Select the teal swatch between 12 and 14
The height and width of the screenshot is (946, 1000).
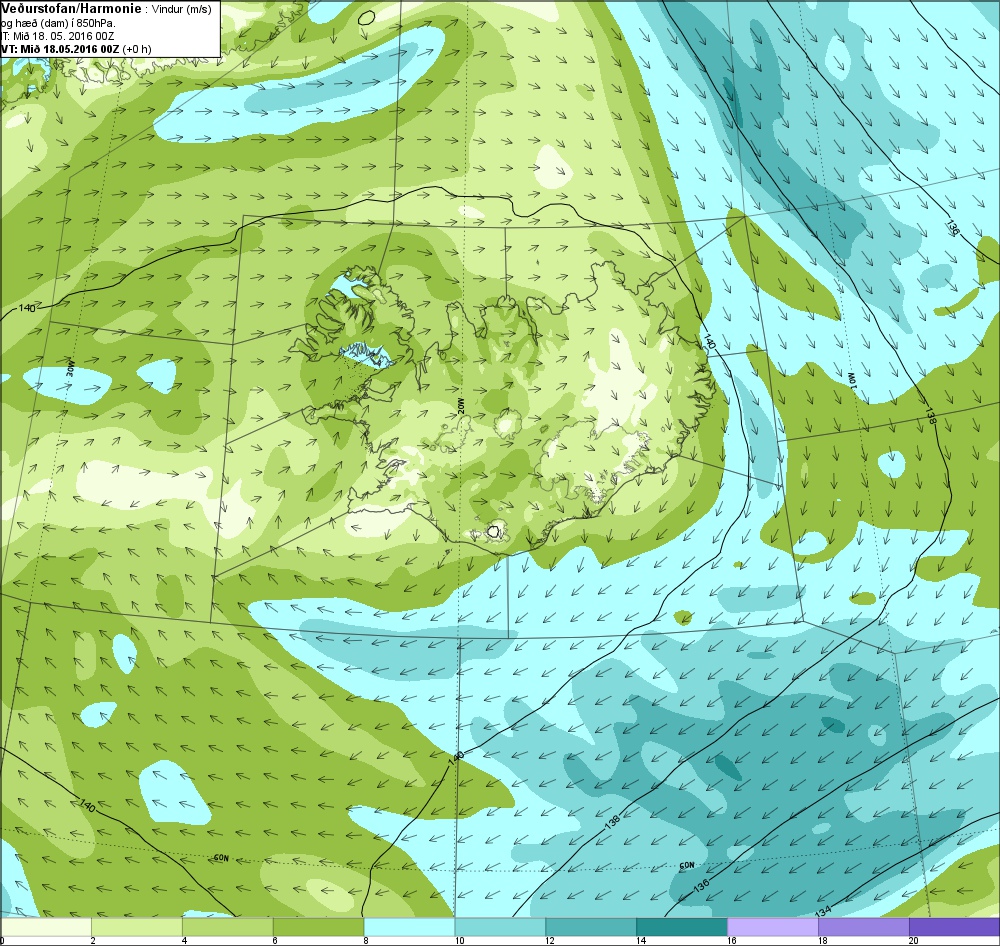click(x=591, y=926)
